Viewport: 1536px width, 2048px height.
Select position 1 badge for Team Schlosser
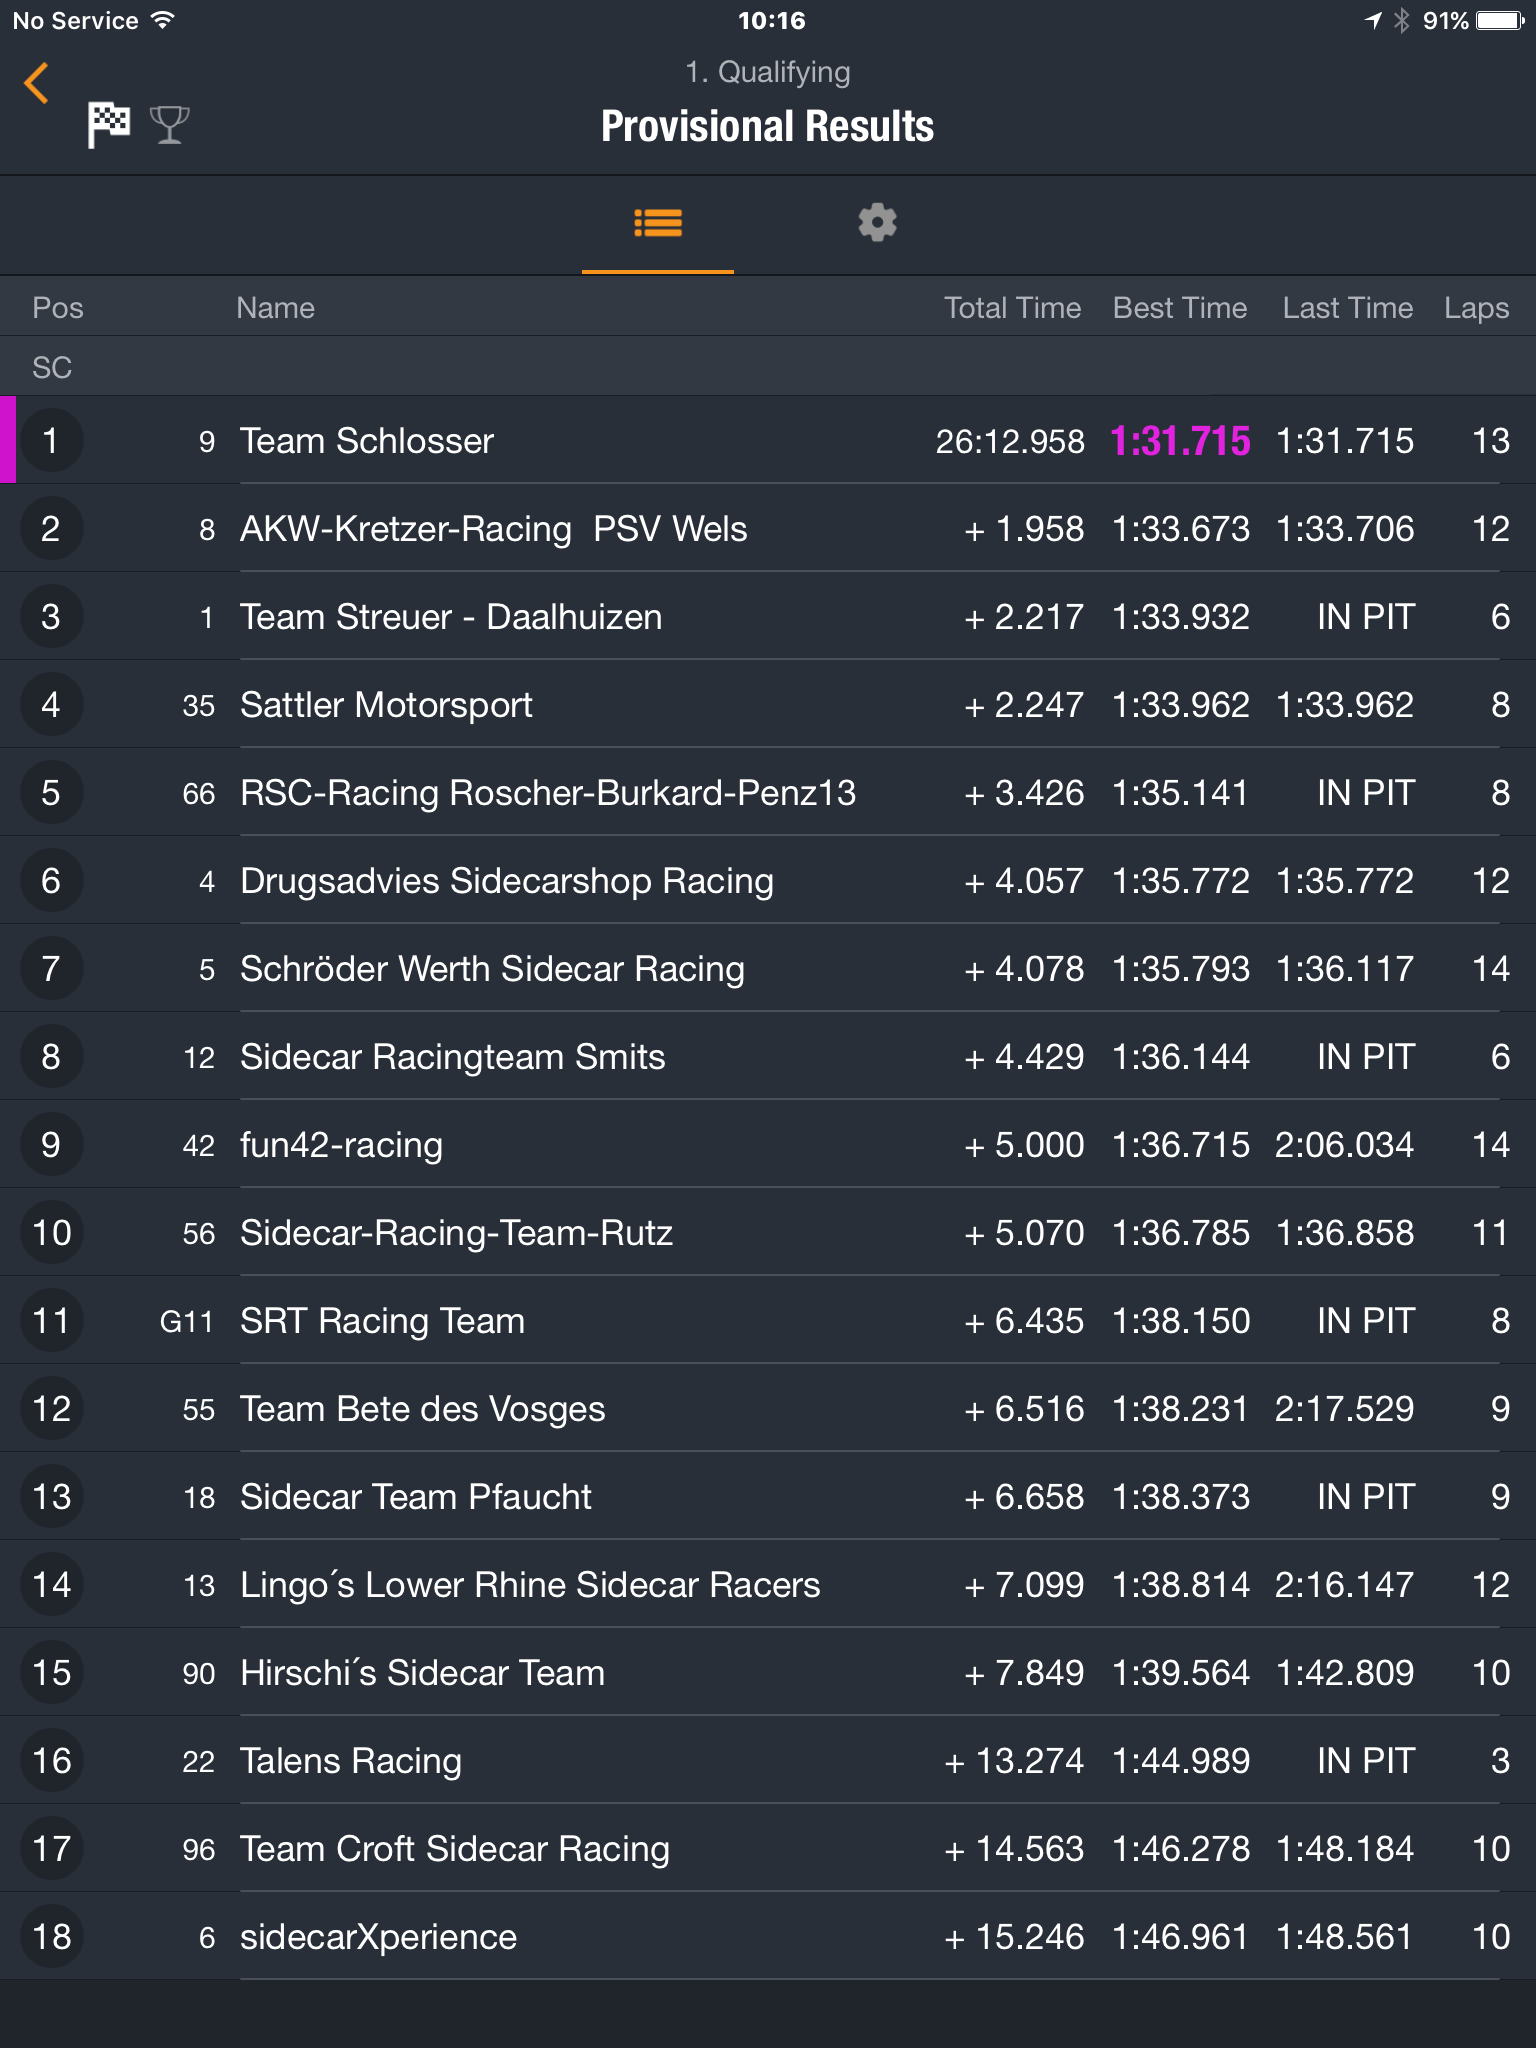[x=51, y=441]
